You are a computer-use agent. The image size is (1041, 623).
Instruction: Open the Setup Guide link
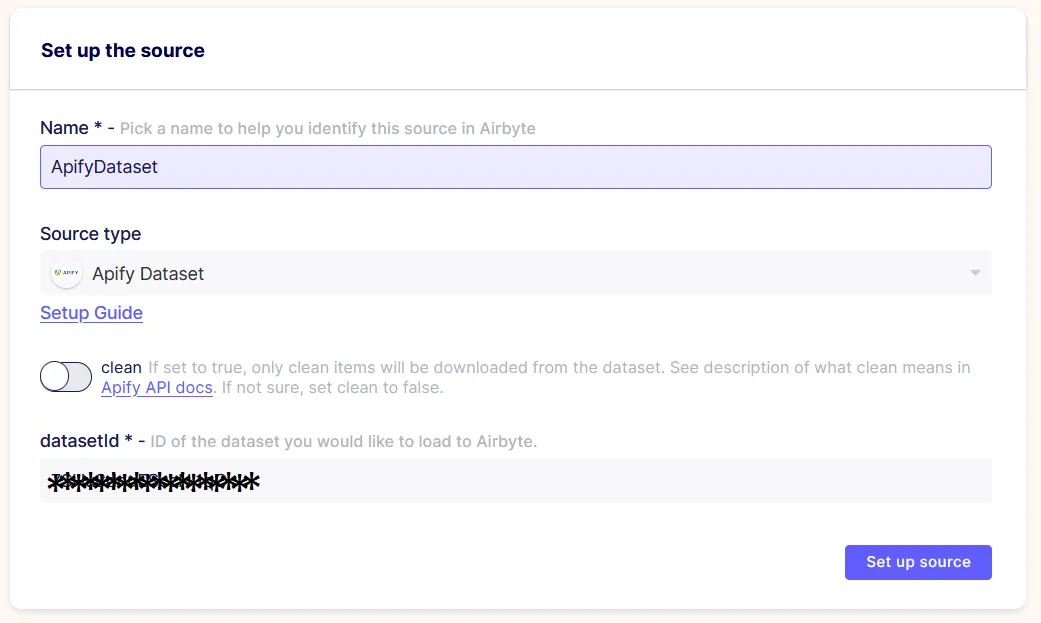click(92, 313)
